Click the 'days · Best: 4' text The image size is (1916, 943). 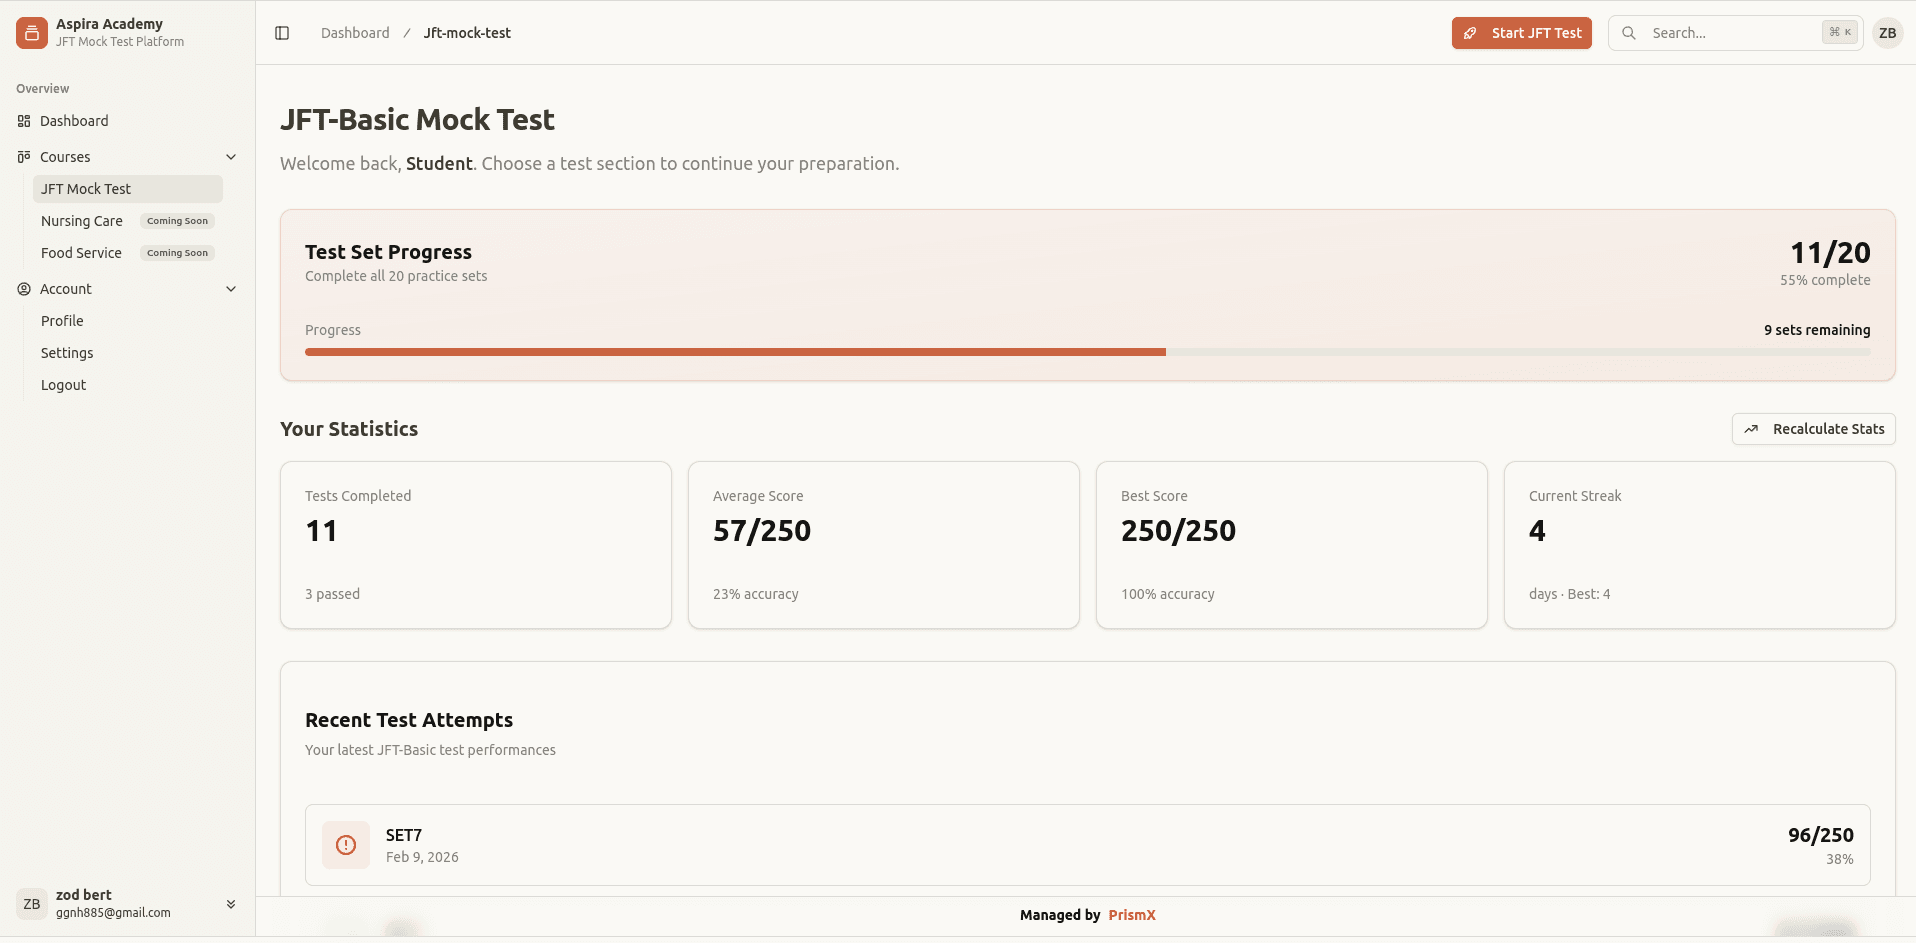point(1569,594)
